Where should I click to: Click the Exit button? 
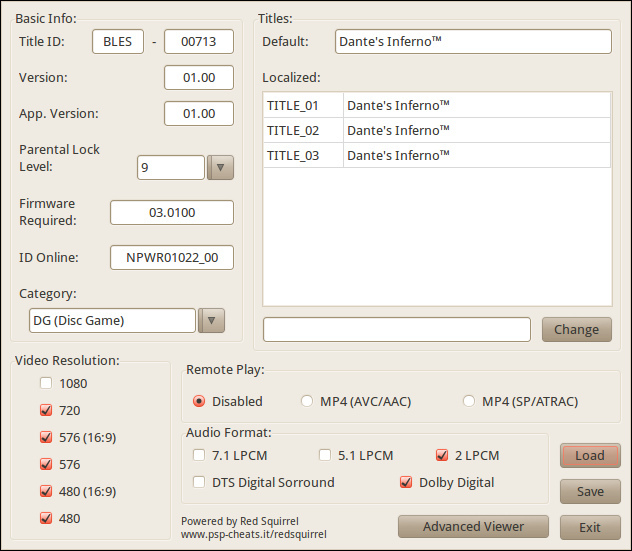[x=590, y=527]
